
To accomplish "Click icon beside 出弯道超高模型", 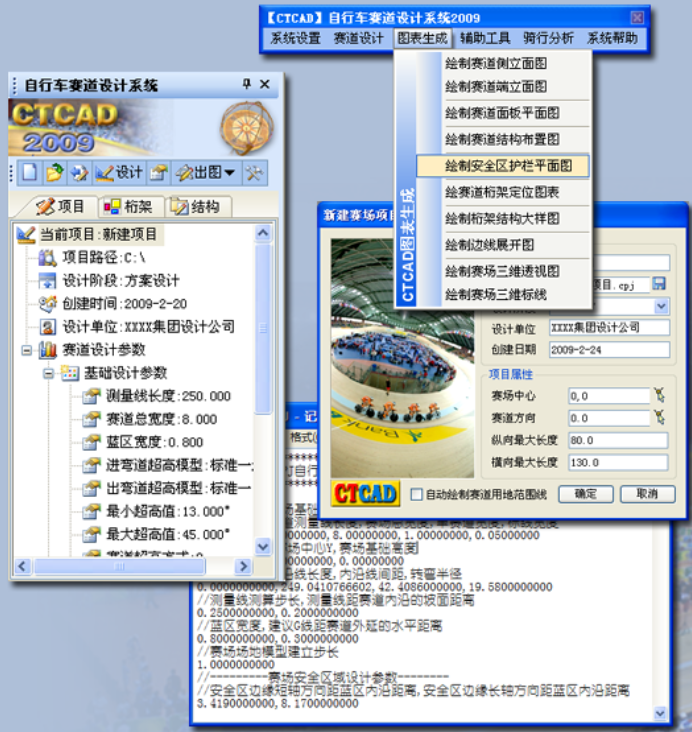I will coord(92,488).
